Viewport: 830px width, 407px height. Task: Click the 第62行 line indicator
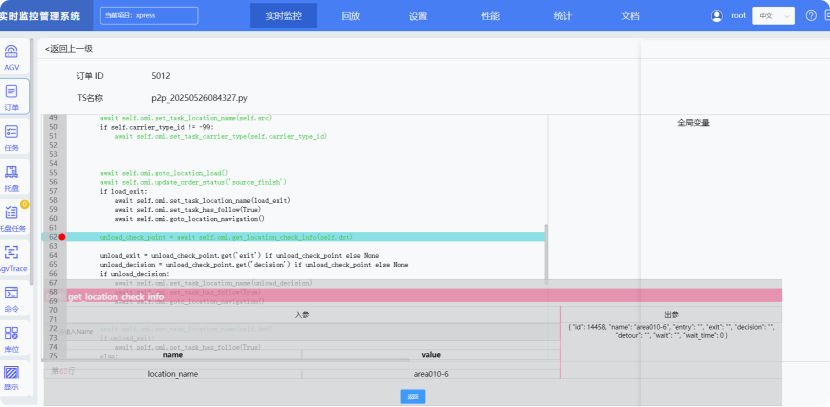63,371
